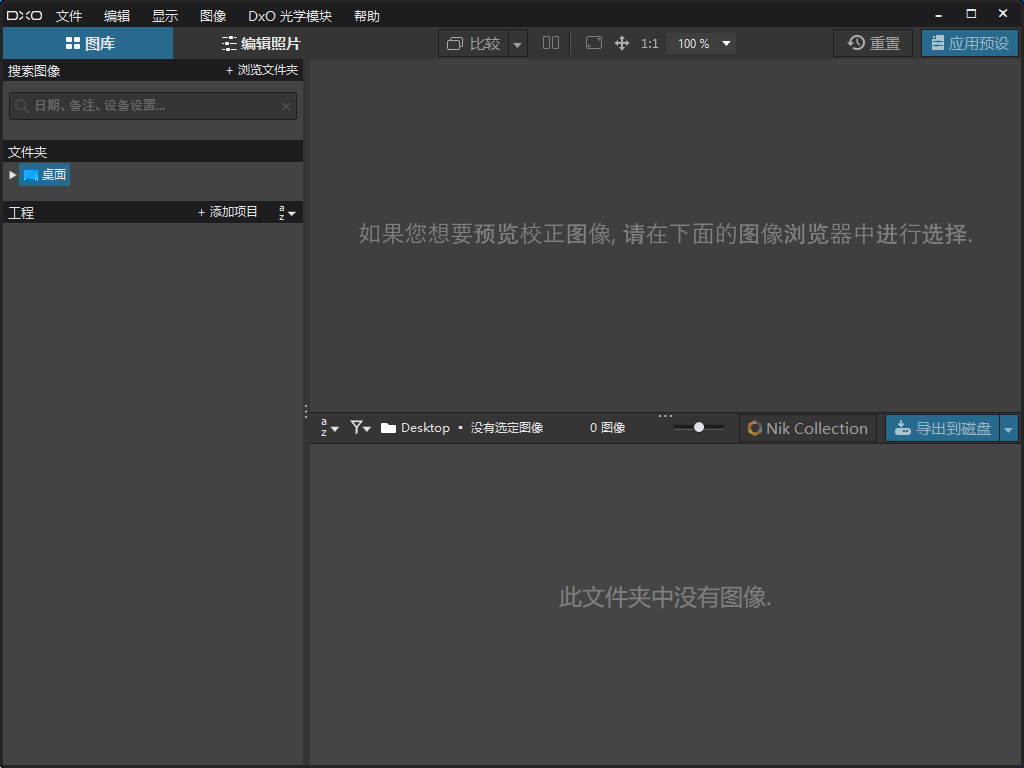Open the 图像 menu
This screenshot has height=768, width=1024.
coord(213,16)
